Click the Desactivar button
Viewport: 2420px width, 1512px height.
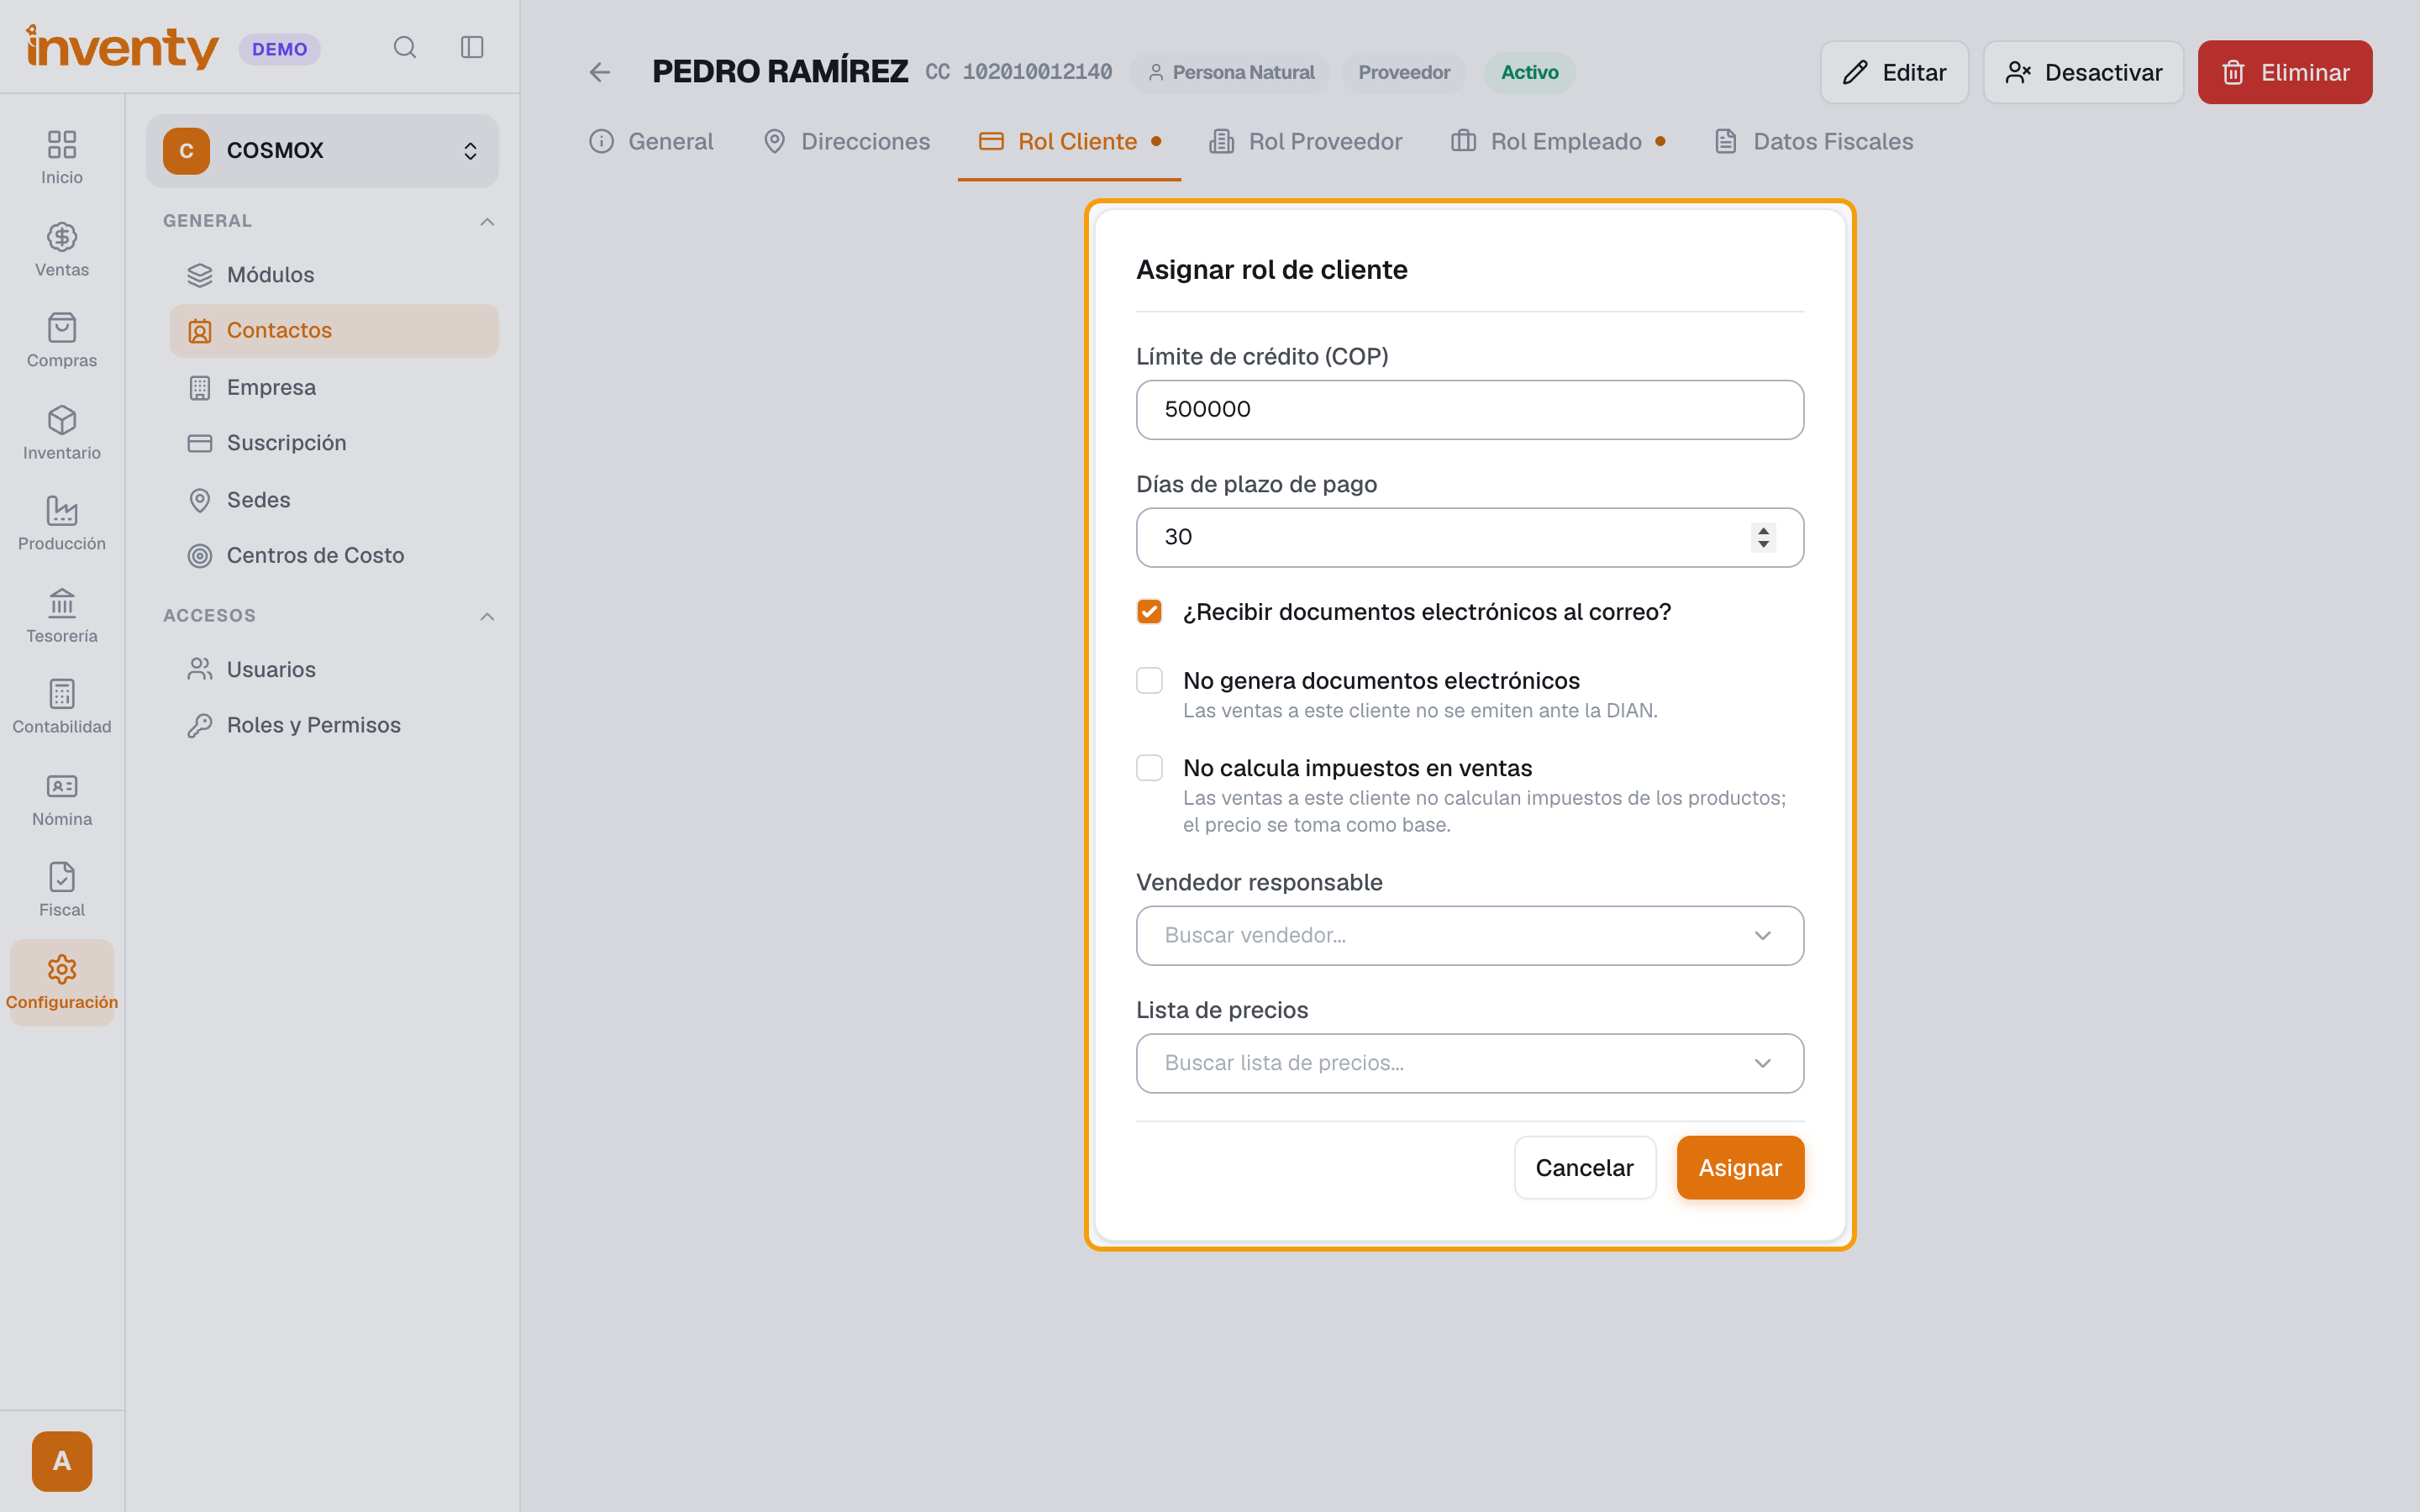pyautogui.click(x=2083, y=72)
